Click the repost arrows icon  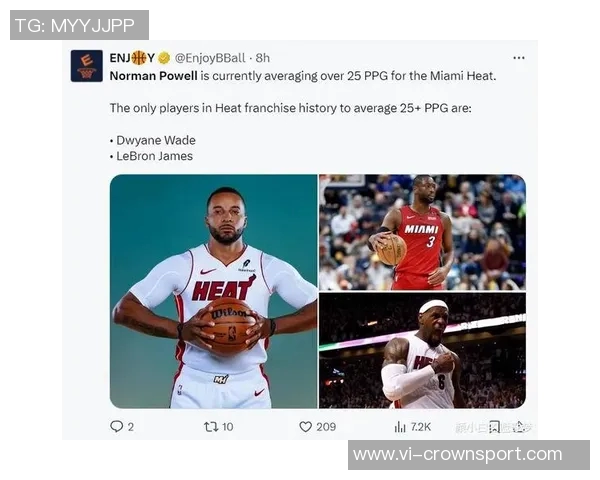tap(211, 426)
